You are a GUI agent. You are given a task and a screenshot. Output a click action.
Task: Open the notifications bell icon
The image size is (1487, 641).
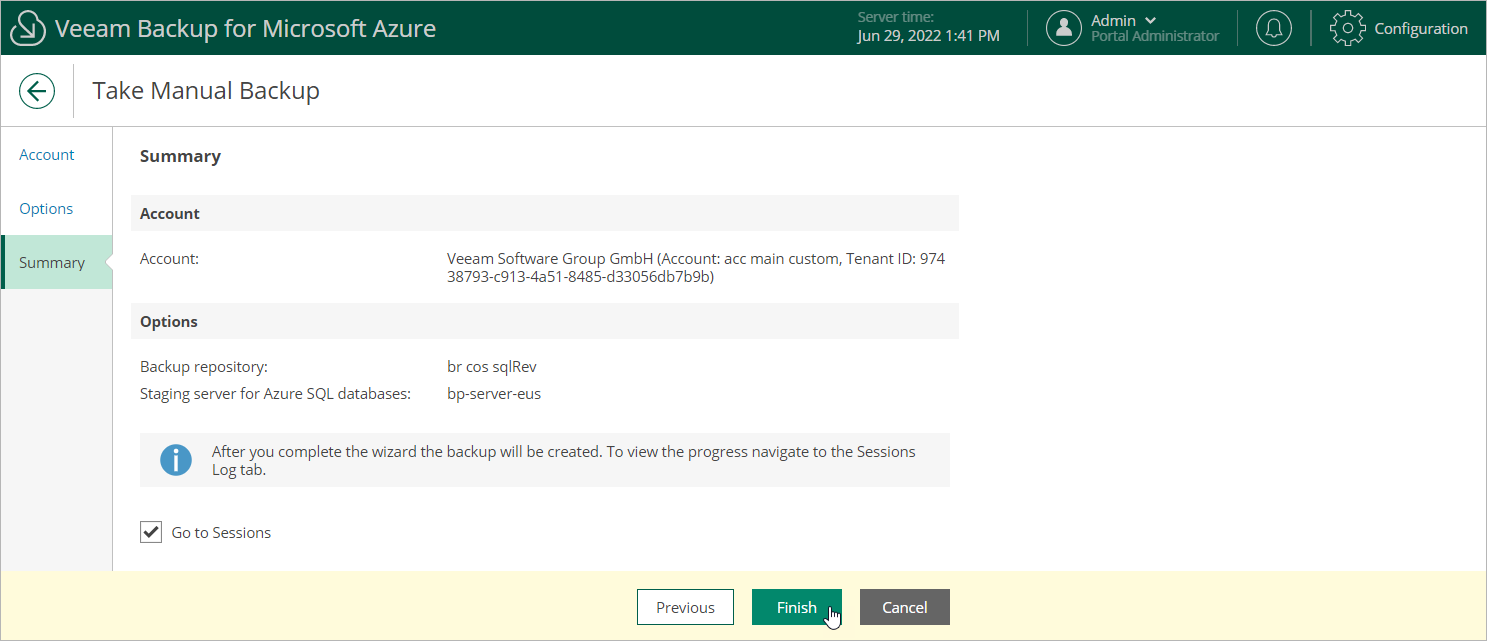tap(1273, 28)
